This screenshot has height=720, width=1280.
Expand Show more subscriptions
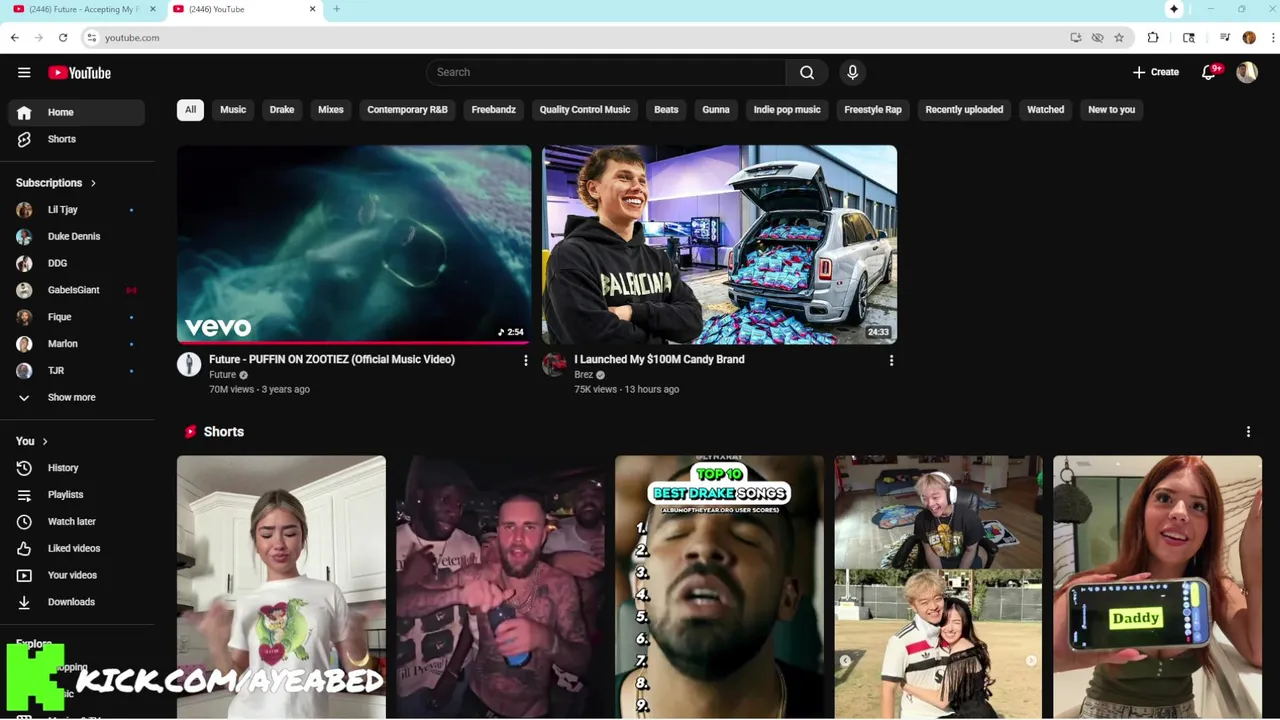coord(76,397)
